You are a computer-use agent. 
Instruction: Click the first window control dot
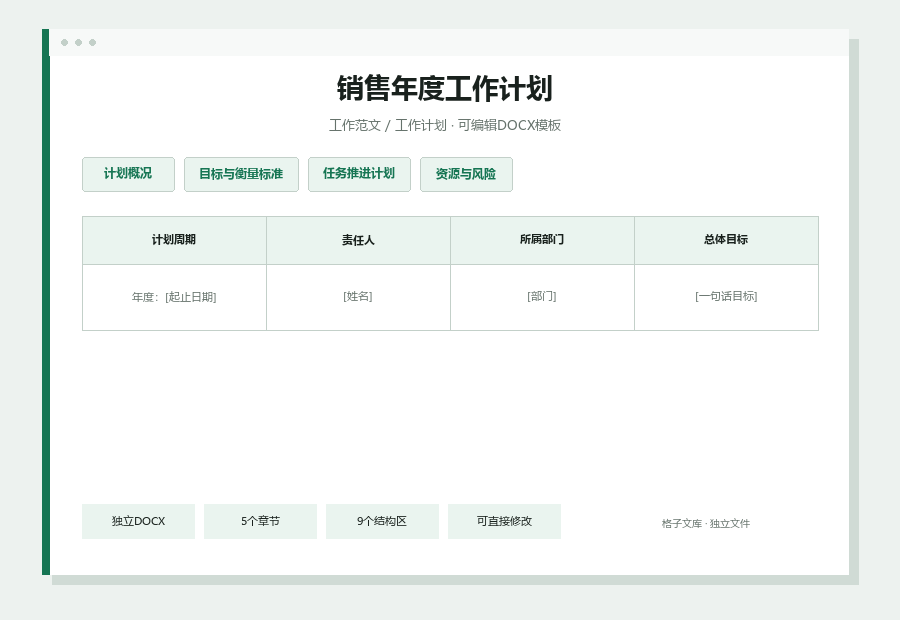point(64,42)
